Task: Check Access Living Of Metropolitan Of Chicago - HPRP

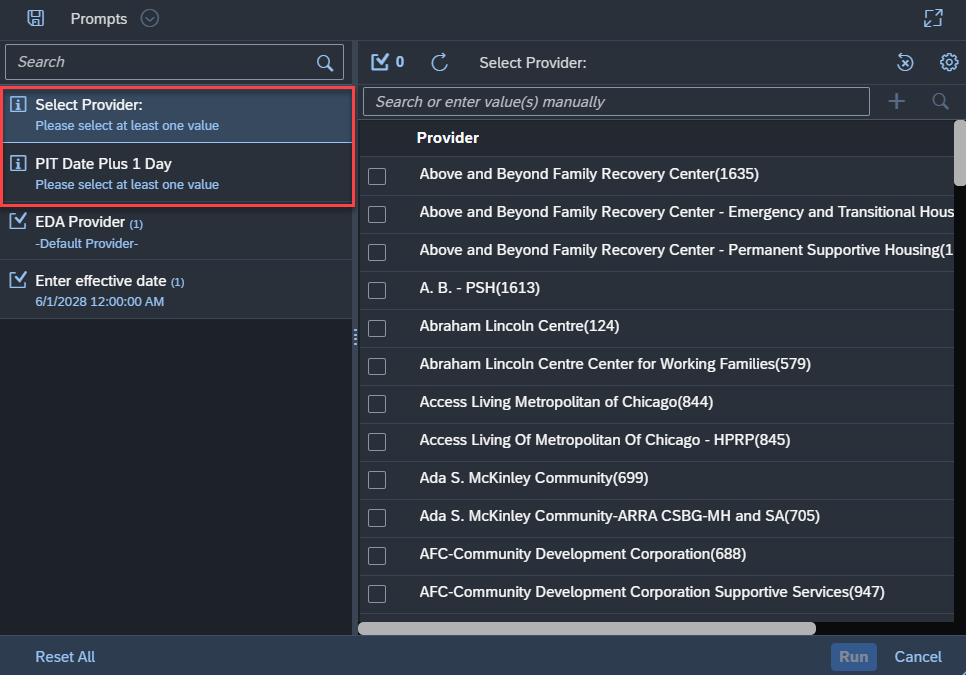Action: click(x=377, y=442)
